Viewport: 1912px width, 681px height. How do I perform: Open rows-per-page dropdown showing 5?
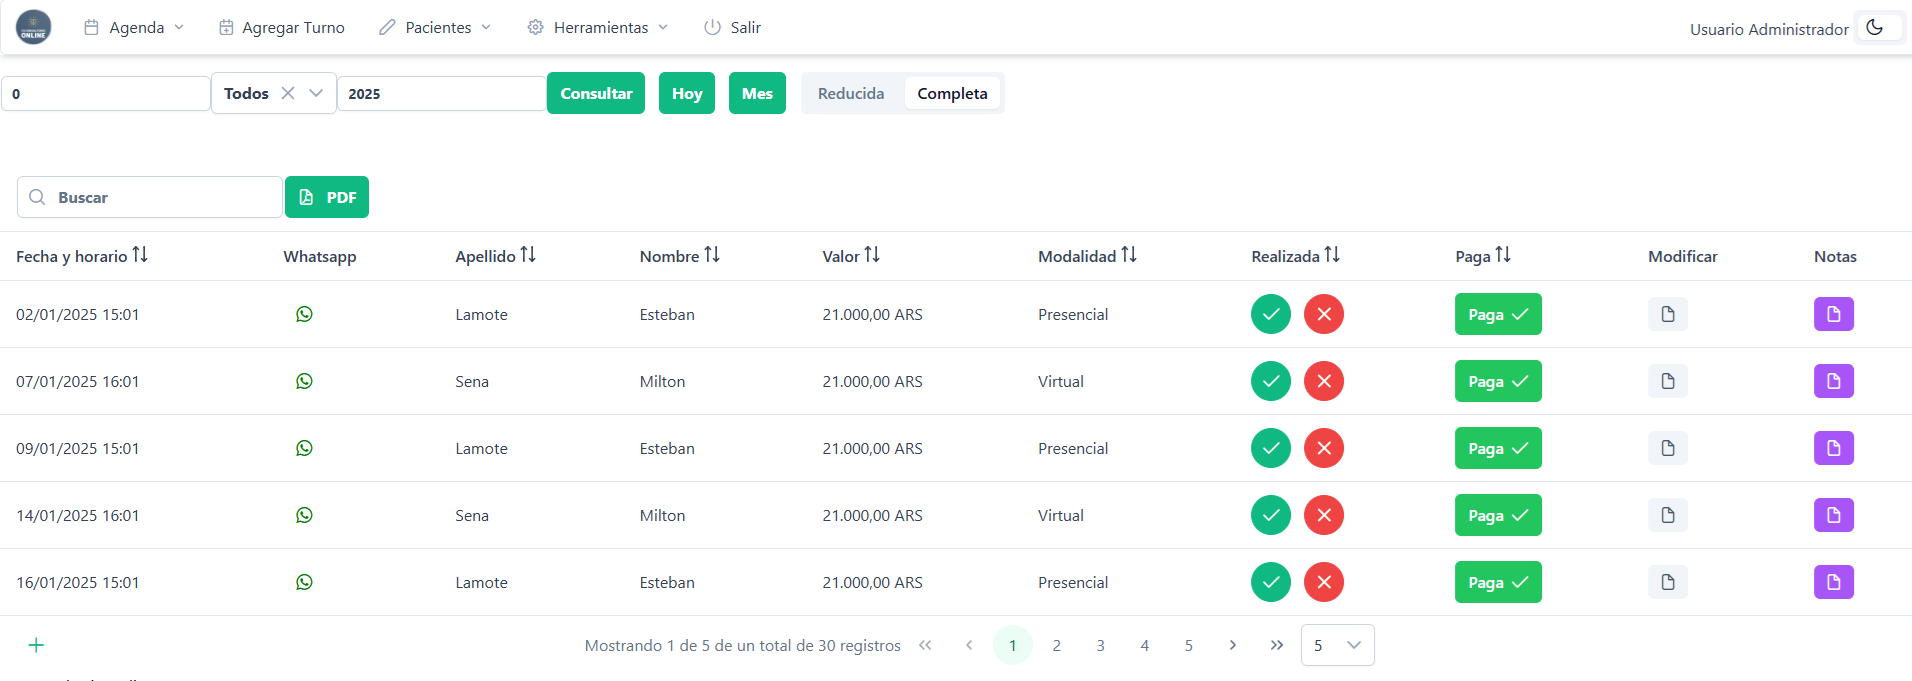point(1337,645)
